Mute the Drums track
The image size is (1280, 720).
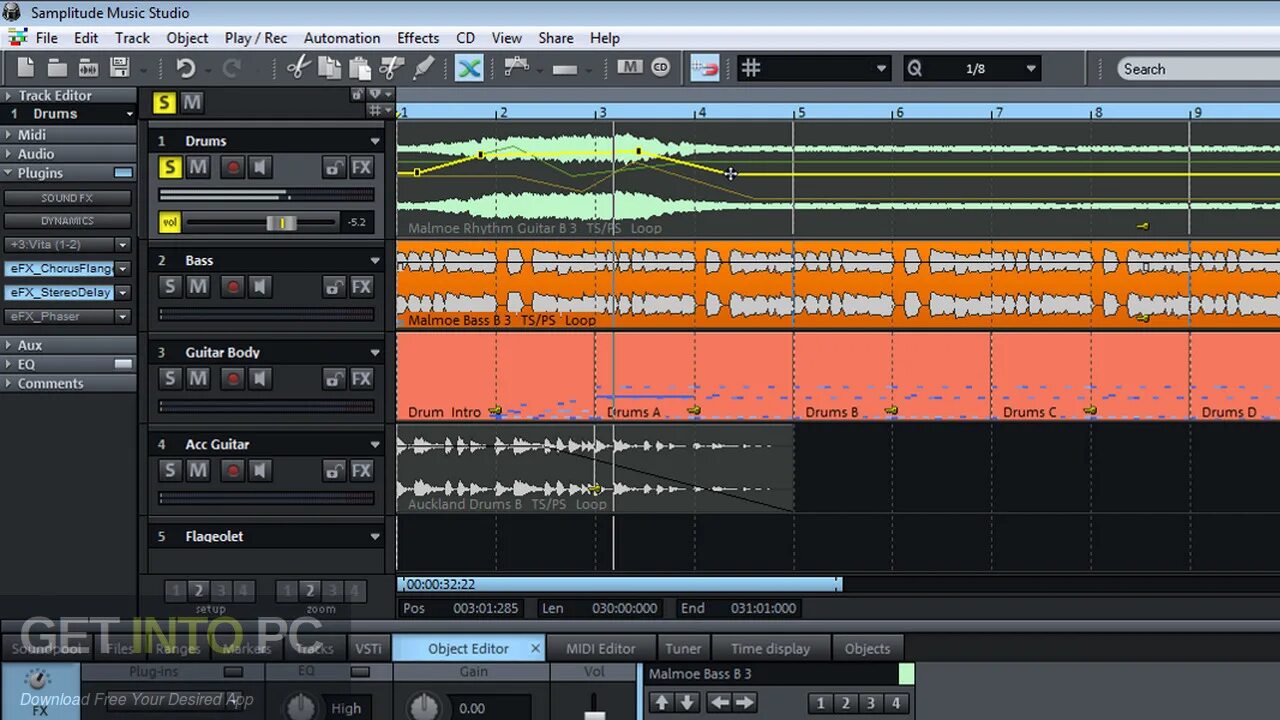(198, 167)
